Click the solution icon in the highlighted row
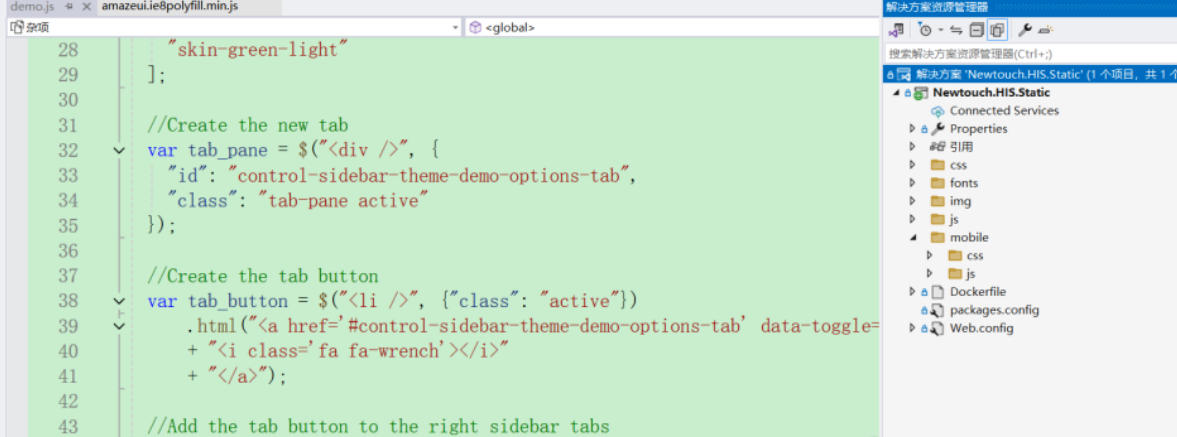 tap(905, 74)
